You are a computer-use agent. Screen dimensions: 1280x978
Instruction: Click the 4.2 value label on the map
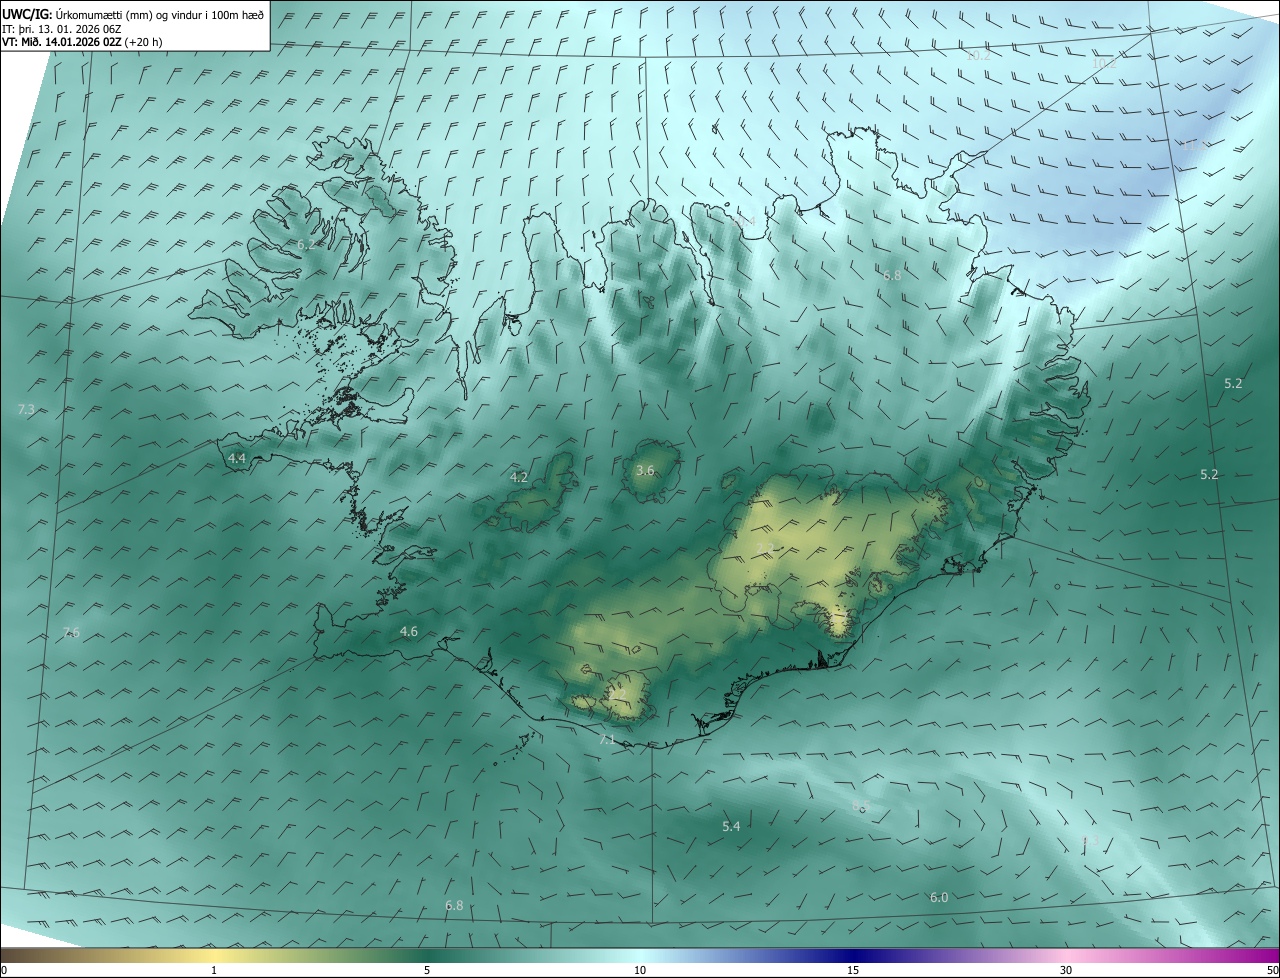click(519, 477)
